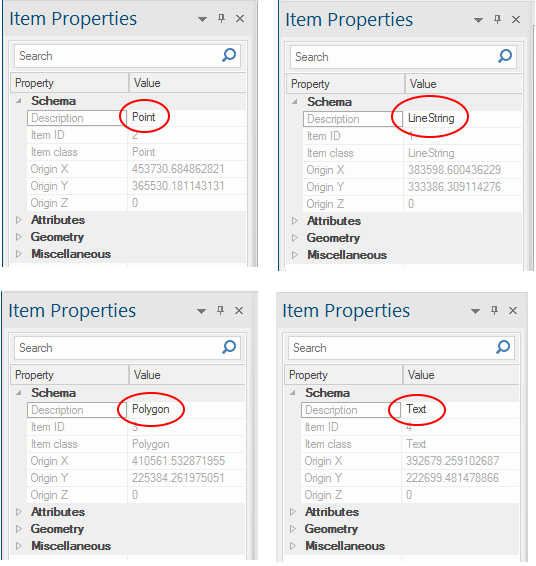Viewport: 536px width, 566px height.
Task: Pin the Text item's properties panel
Action: tap(494, 310)
